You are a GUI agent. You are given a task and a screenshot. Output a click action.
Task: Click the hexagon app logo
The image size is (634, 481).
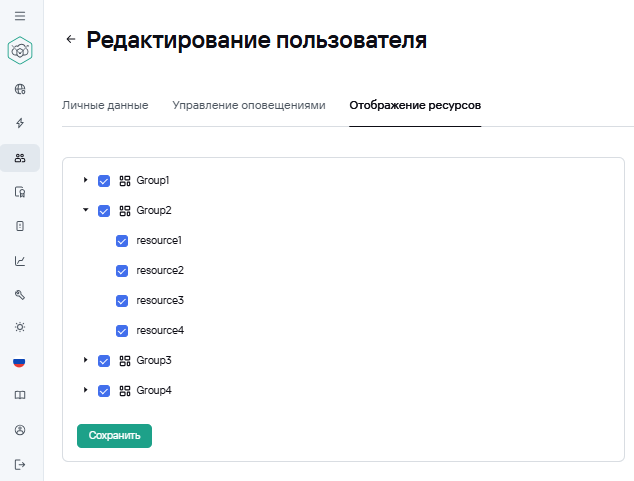click(x=20, y=51)
